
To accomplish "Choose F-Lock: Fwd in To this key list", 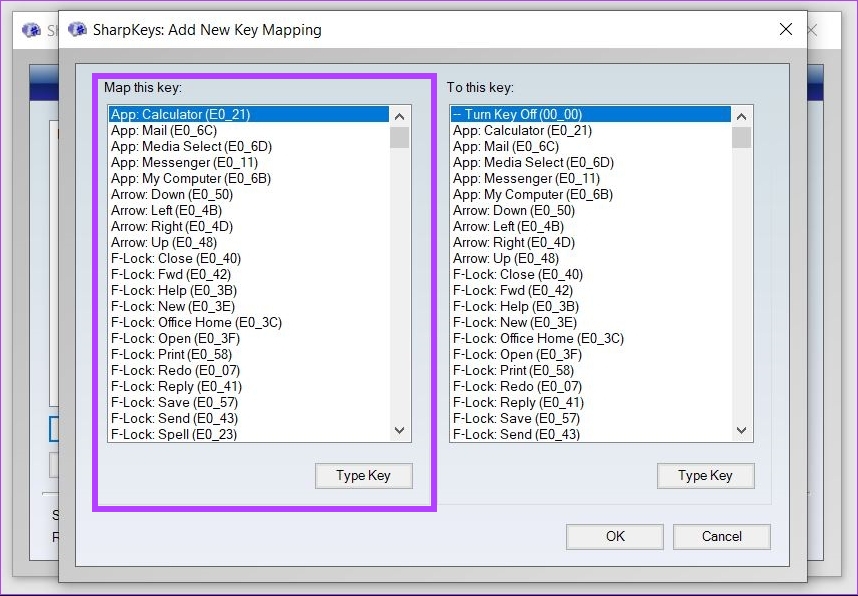I will (x=591, y=290).
